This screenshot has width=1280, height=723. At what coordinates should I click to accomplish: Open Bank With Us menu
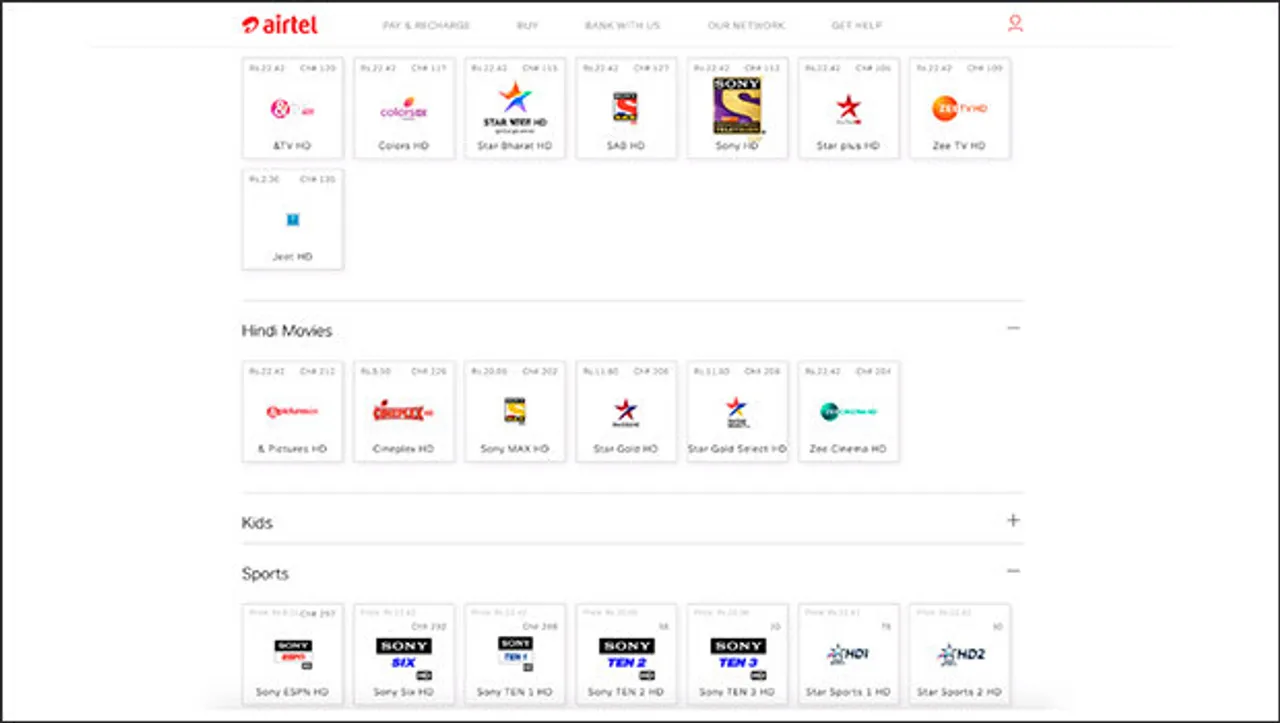(623, 25)
